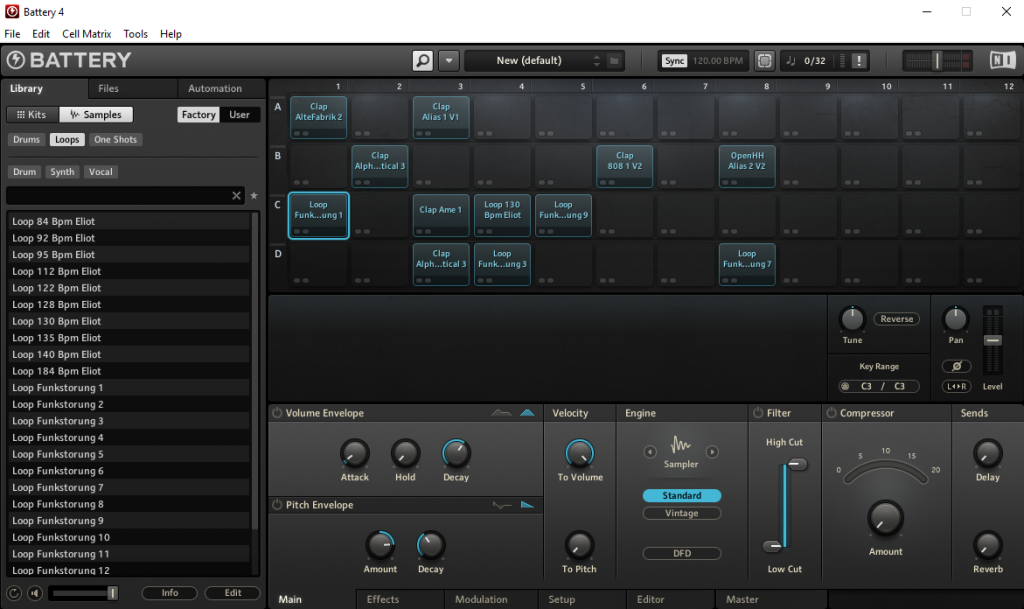Image resolution: width=1024 pixels, height=609 pixels.
Task: Select the Samples view button
Action: [96, 115]
